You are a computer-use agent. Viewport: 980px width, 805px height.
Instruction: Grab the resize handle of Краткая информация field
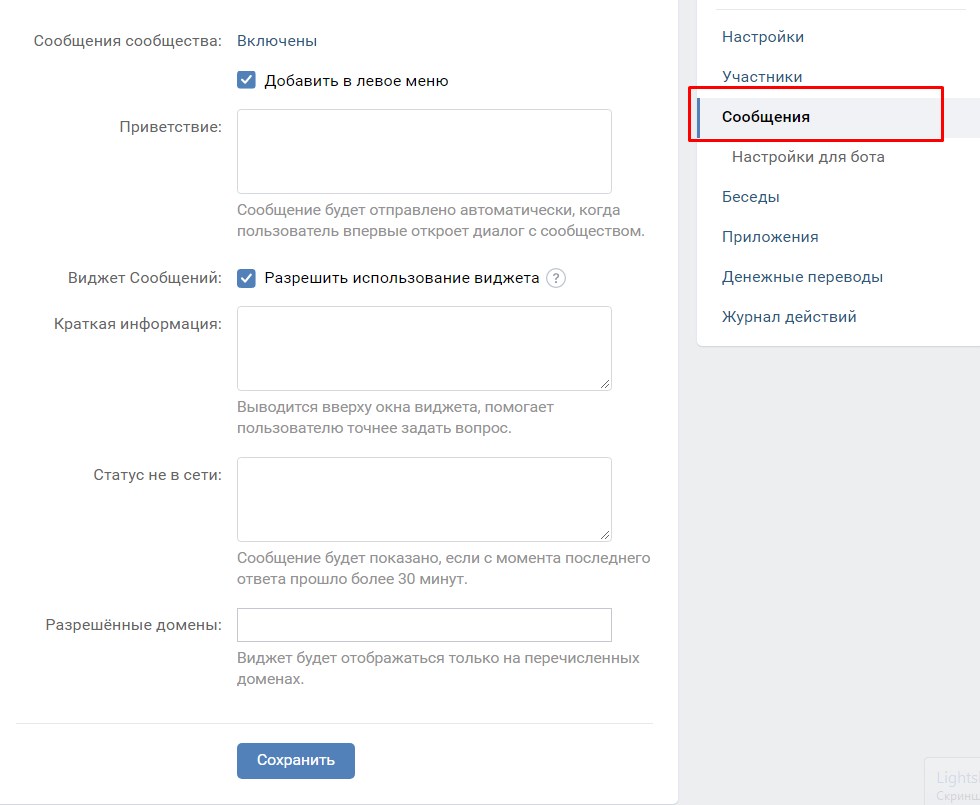605,383
